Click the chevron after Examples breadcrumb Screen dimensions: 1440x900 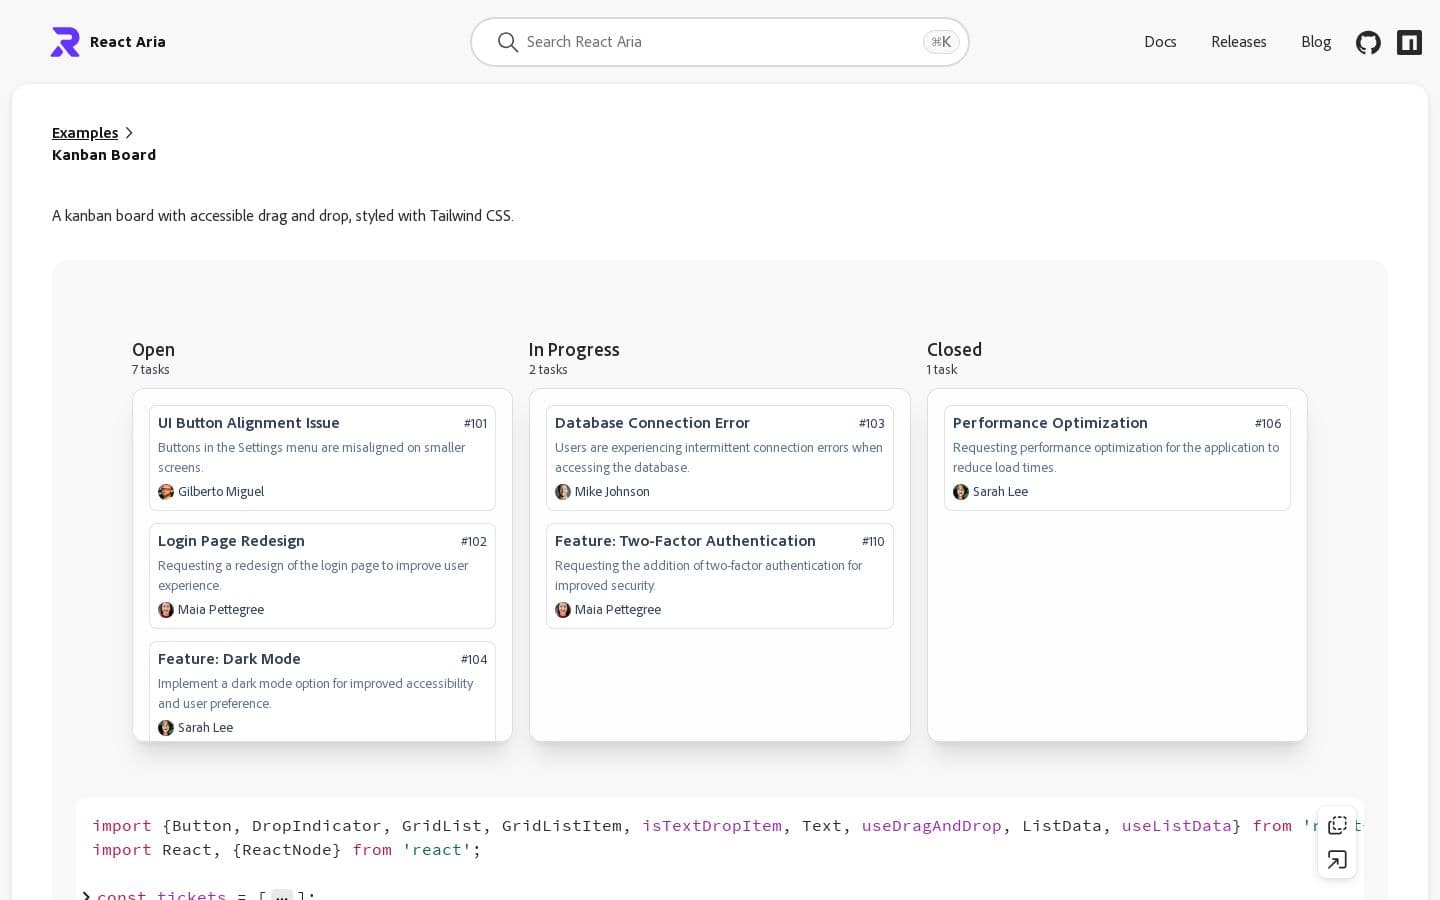coord(129,132)
